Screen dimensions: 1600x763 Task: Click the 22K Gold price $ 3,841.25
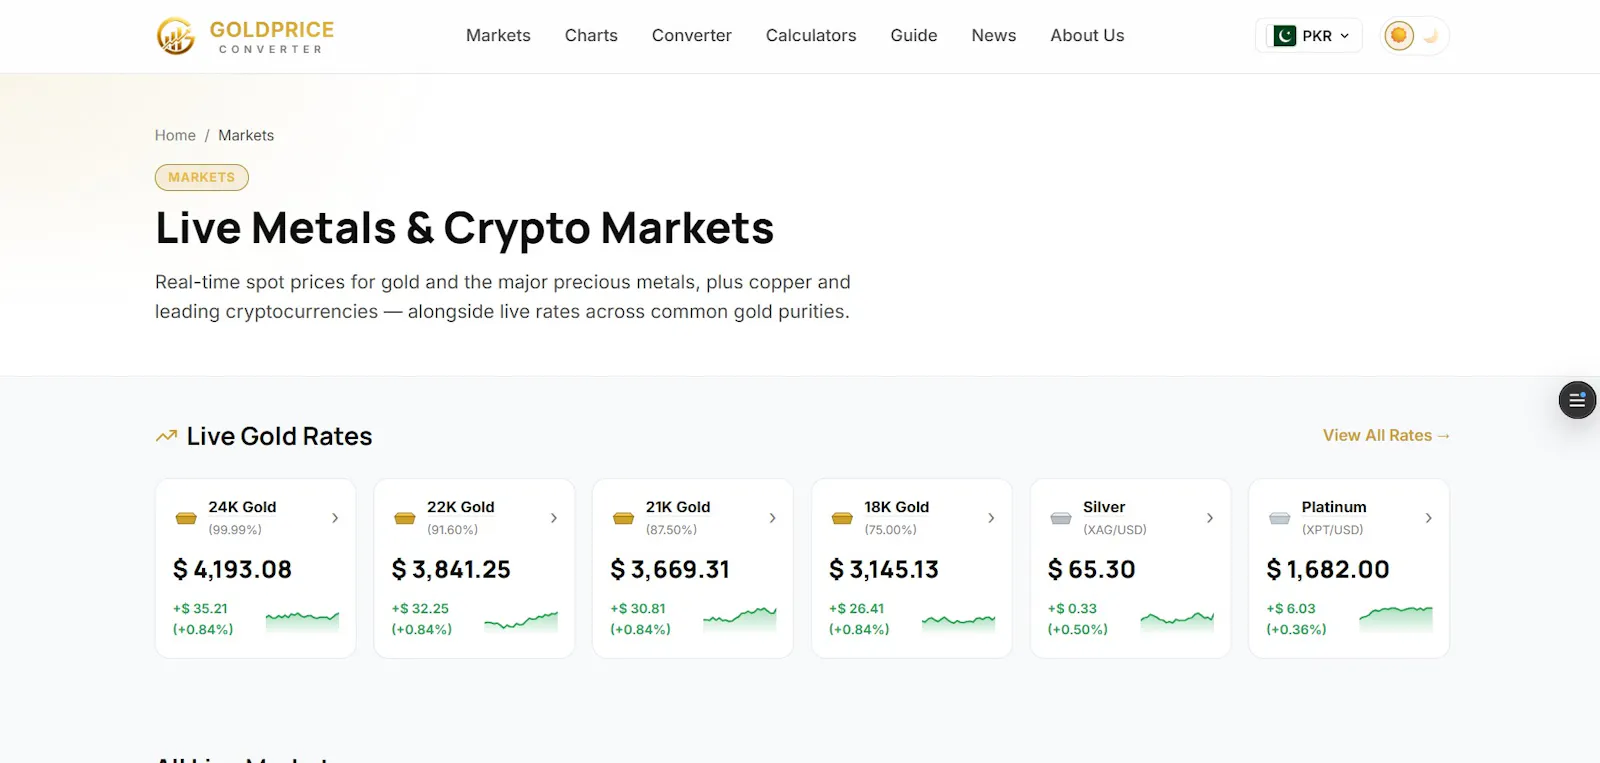coord(451,570)
